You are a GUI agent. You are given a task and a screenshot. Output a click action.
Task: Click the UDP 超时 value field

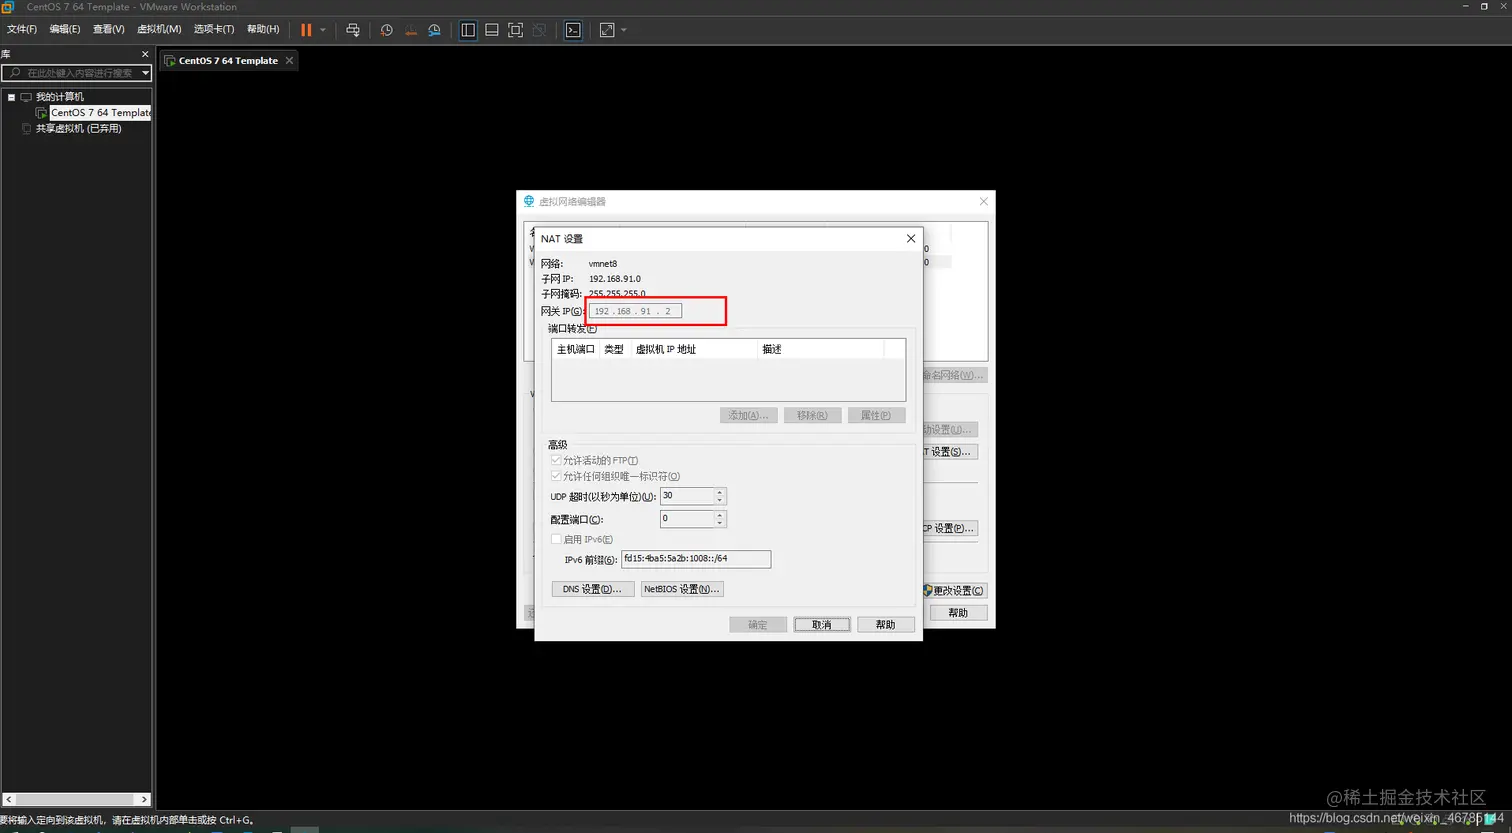[686, 496]
